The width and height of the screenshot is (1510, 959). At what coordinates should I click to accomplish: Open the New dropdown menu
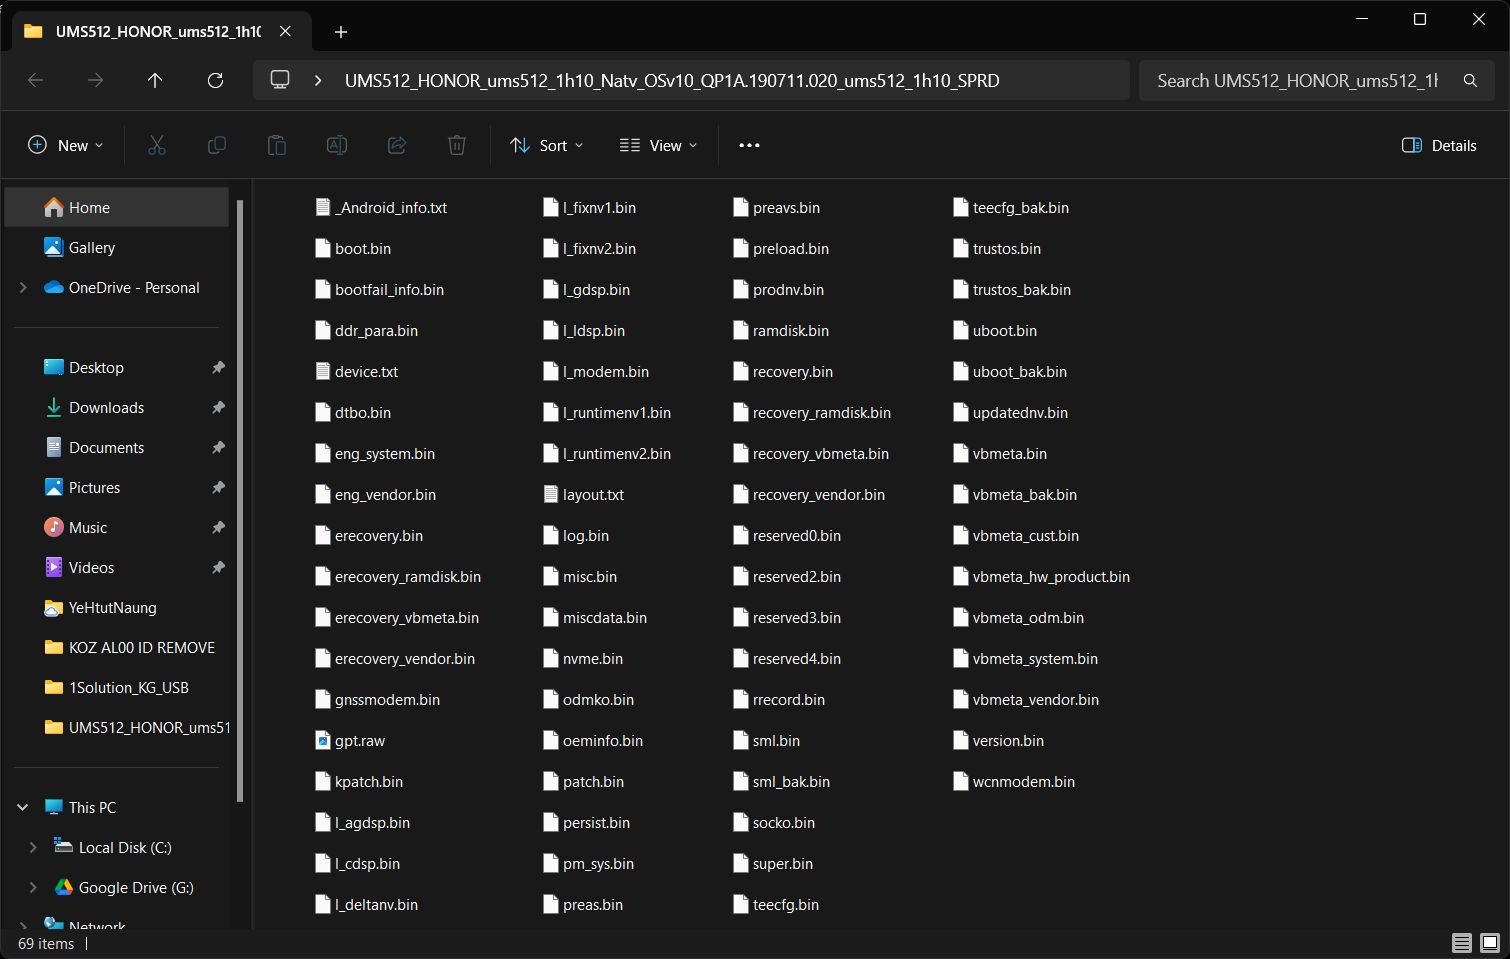(65, 145)
